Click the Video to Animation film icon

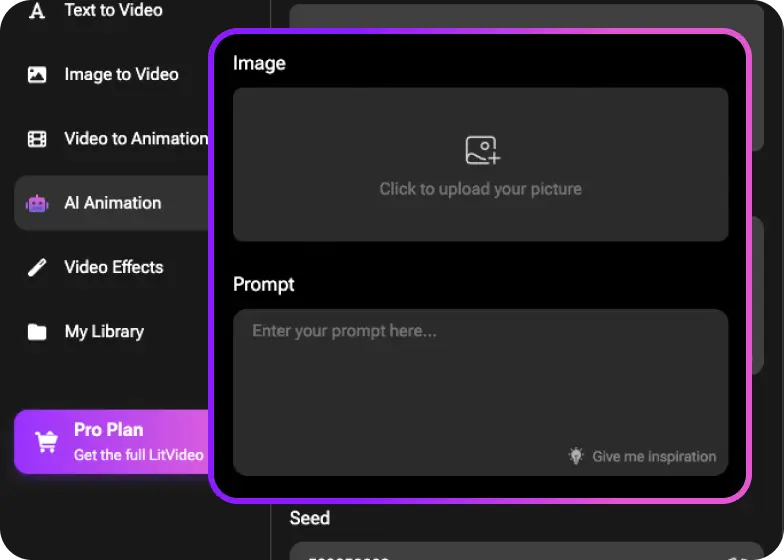[37, 139]
